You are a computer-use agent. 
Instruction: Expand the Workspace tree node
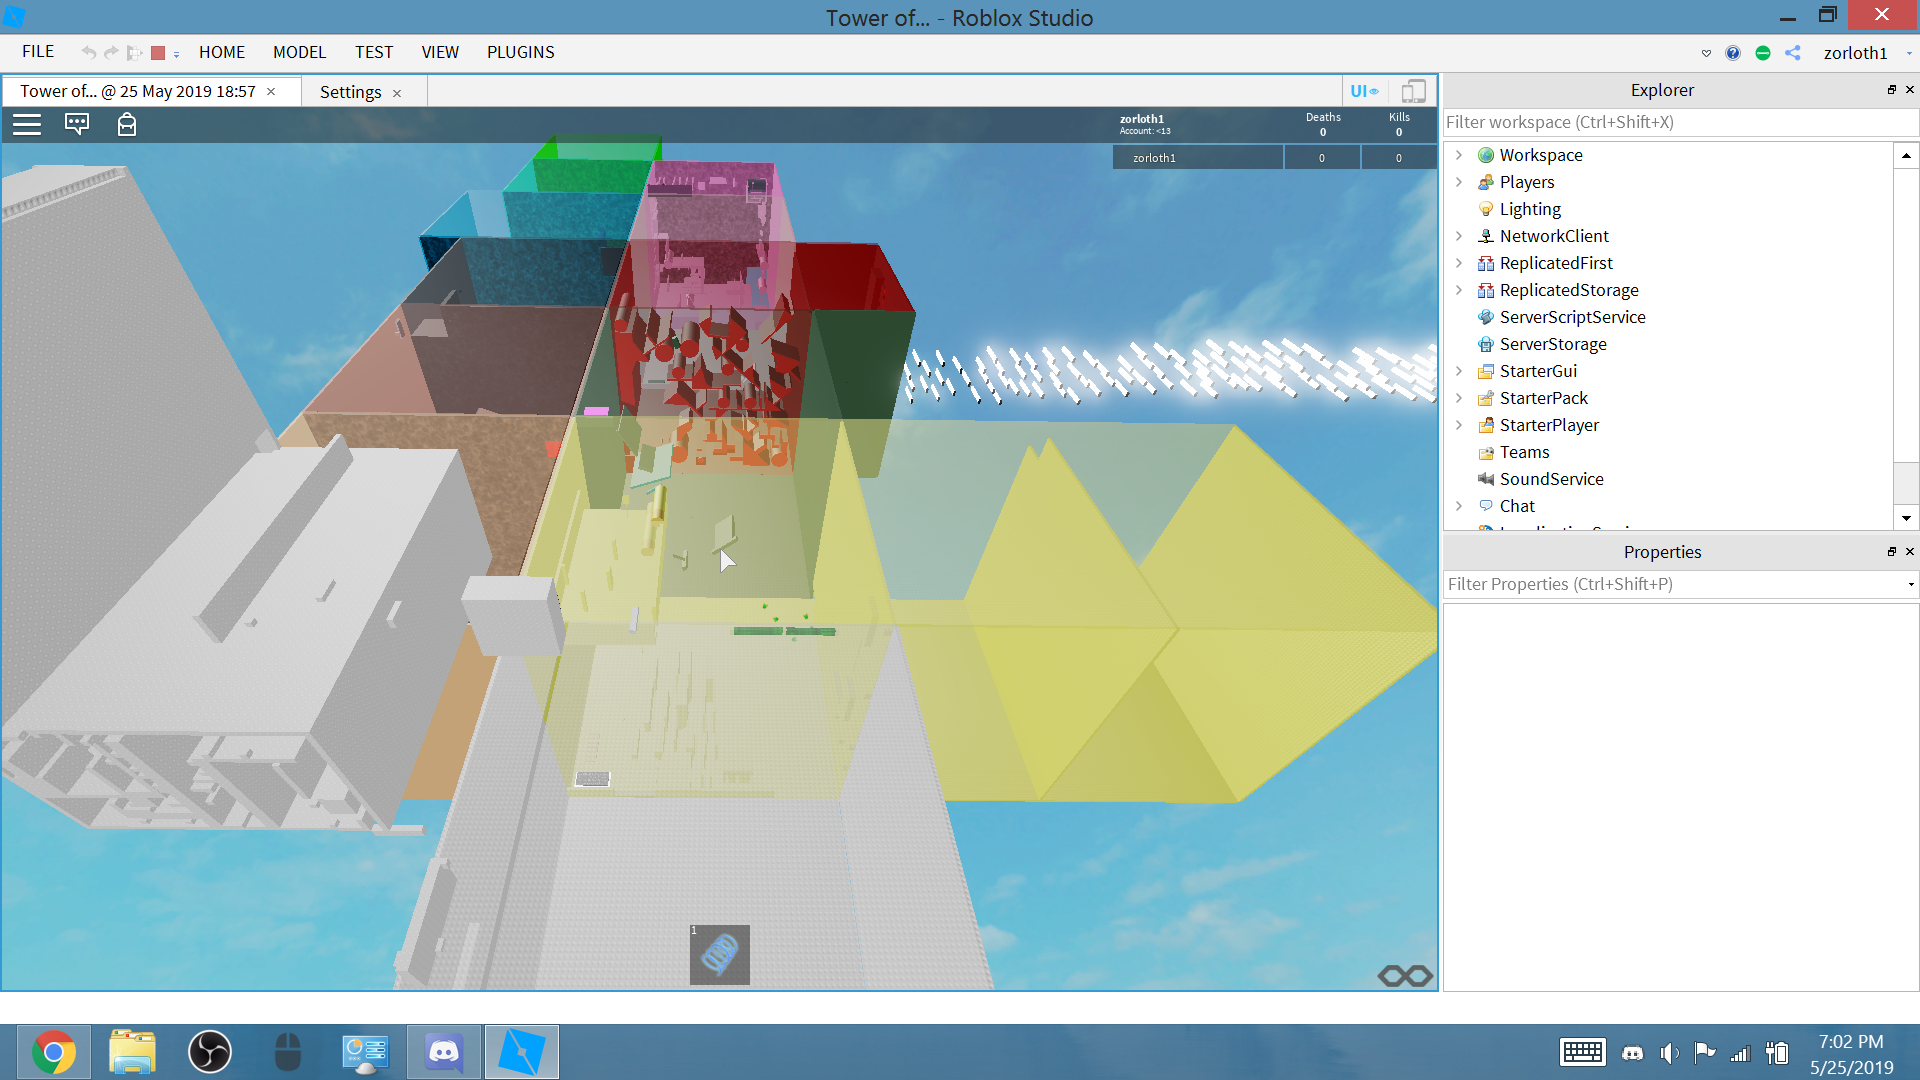(x=1459, y=155)
